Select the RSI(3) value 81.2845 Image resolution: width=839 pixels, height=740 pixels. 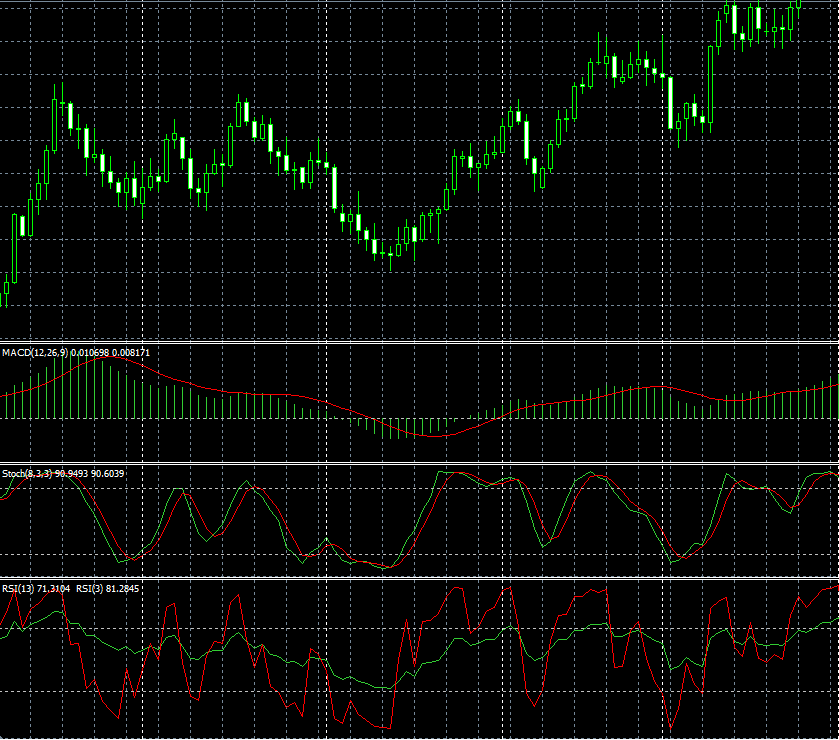point(123,589)
